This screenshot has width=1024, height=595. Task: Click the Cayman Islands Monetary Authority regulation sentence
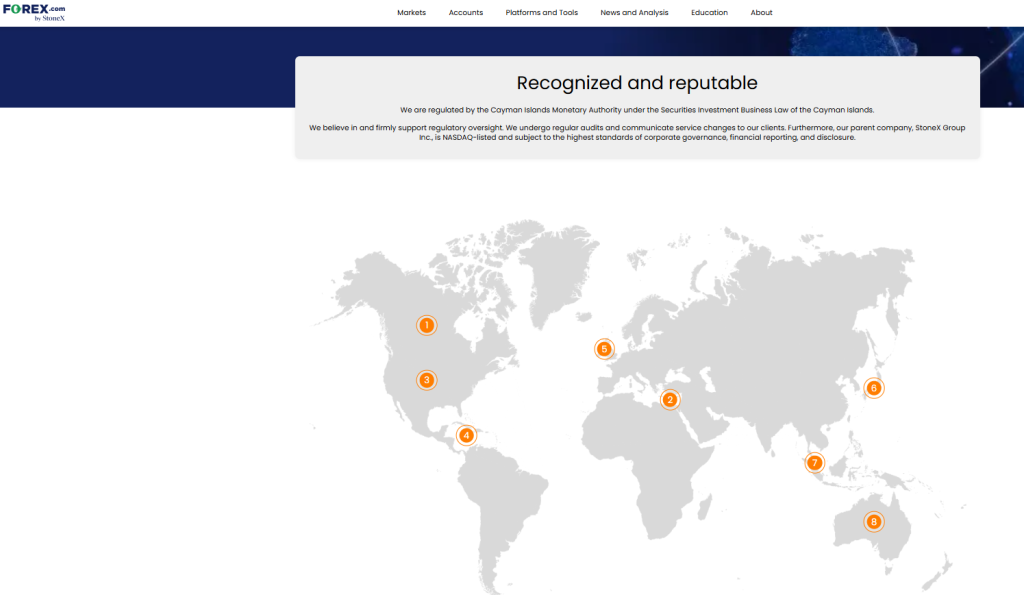[637, 110]
